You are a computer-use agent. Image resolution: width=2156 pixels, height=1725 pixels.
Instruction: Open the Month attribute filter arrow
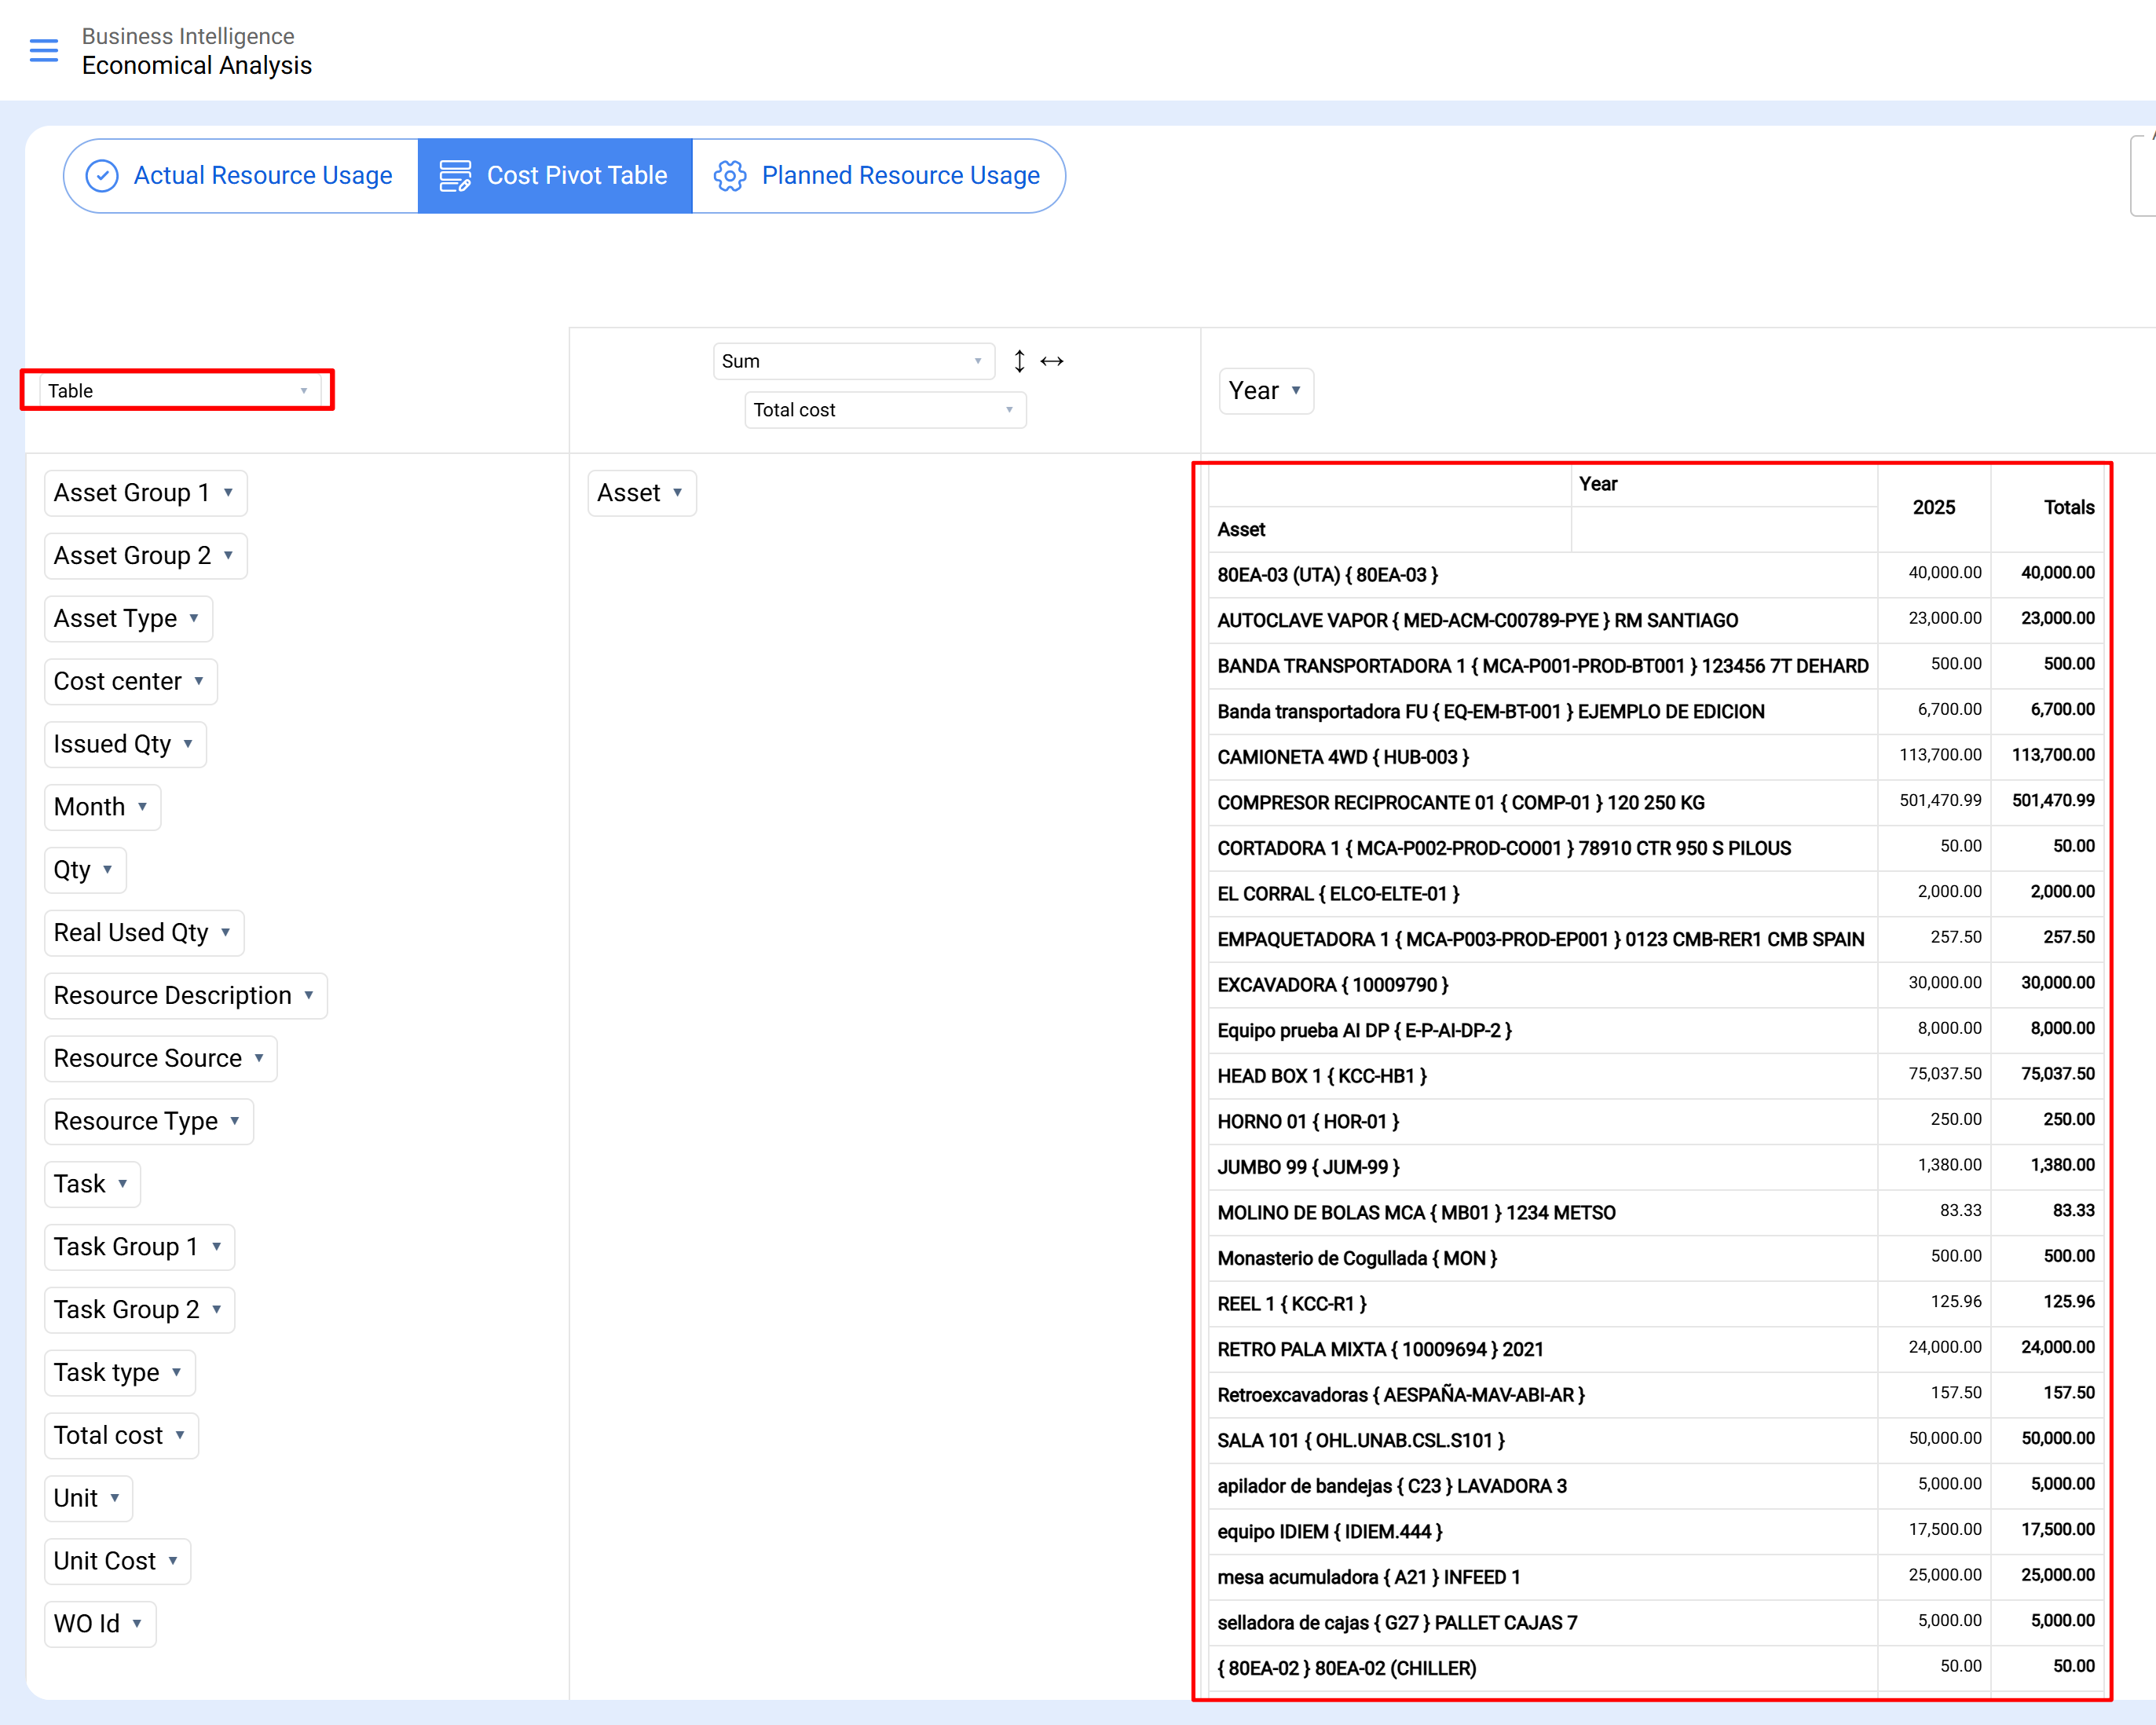(143, 807)
